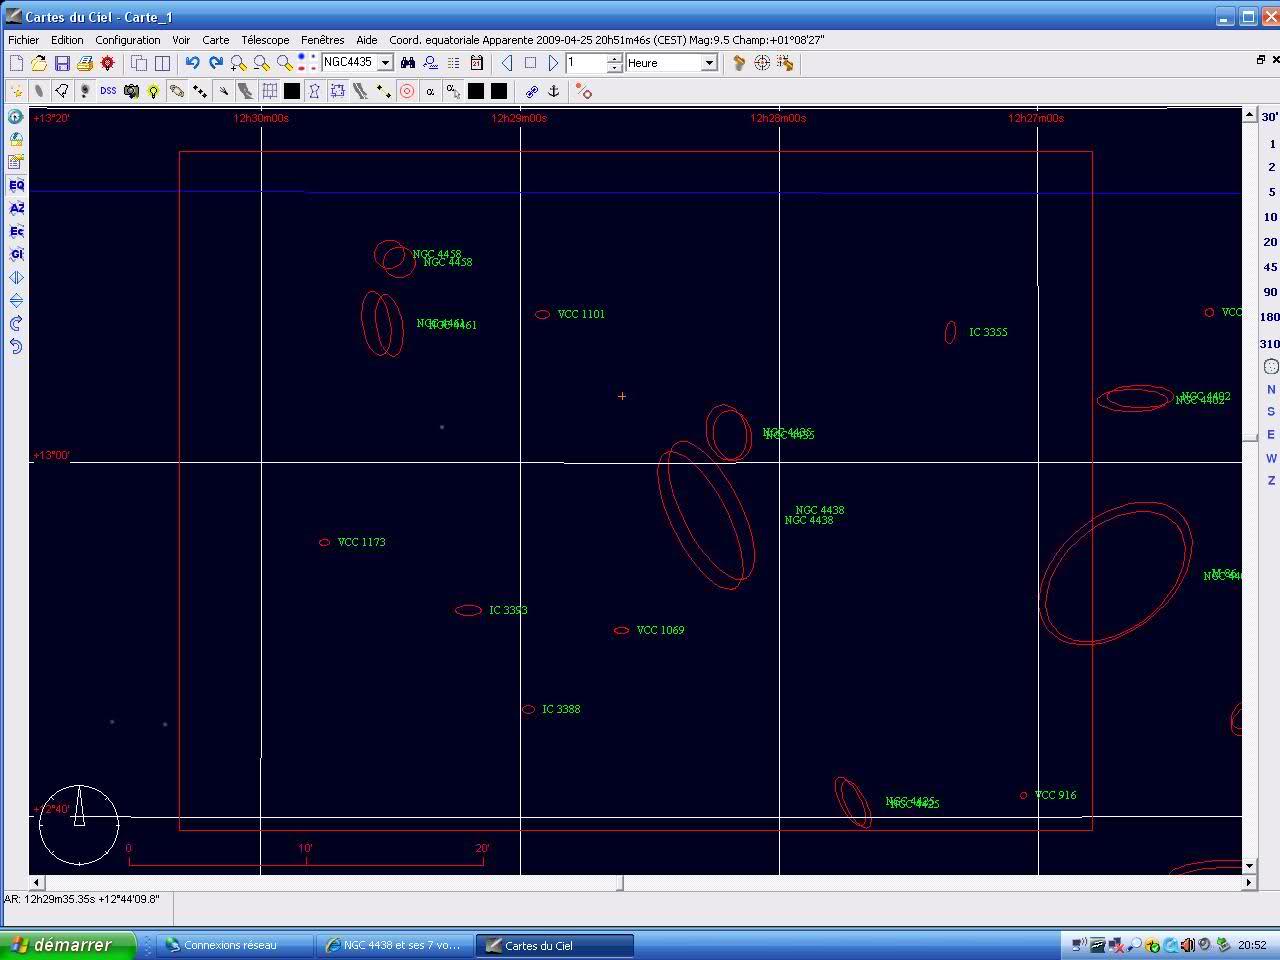1280x960 pixels.
Task: Toggle the star display icon
Action: tap(16, 91)
